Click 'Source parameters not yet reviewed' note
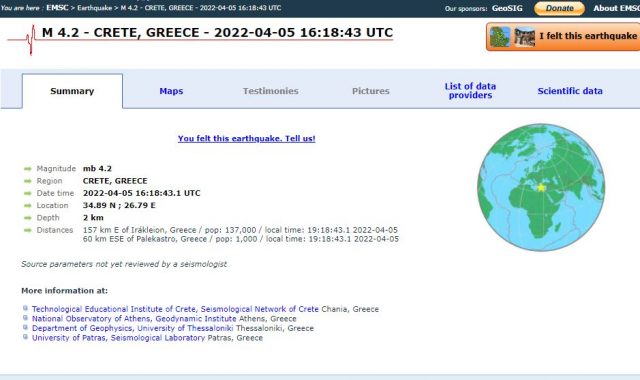This screenshot has height=380, width=640. (124, 264)
